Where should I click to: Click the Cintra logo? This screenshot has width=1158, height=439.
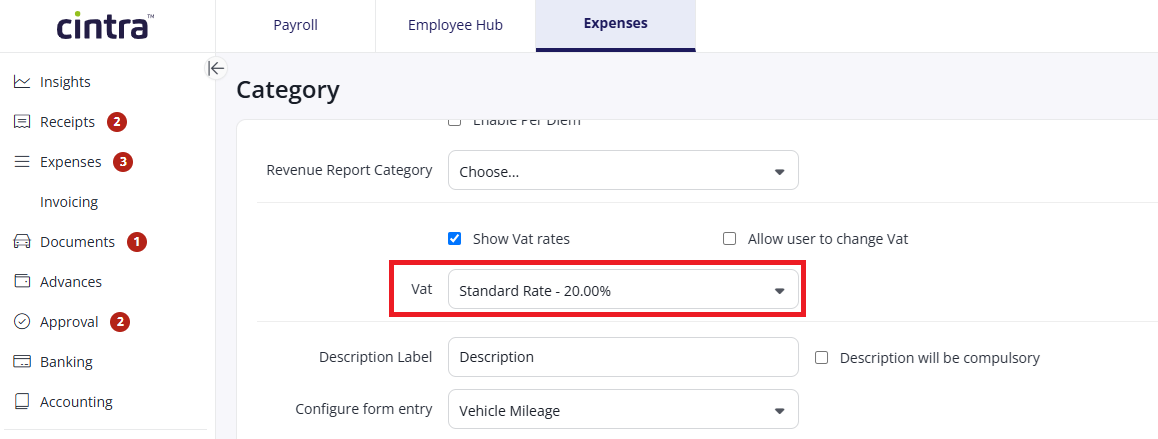point(106,25)
